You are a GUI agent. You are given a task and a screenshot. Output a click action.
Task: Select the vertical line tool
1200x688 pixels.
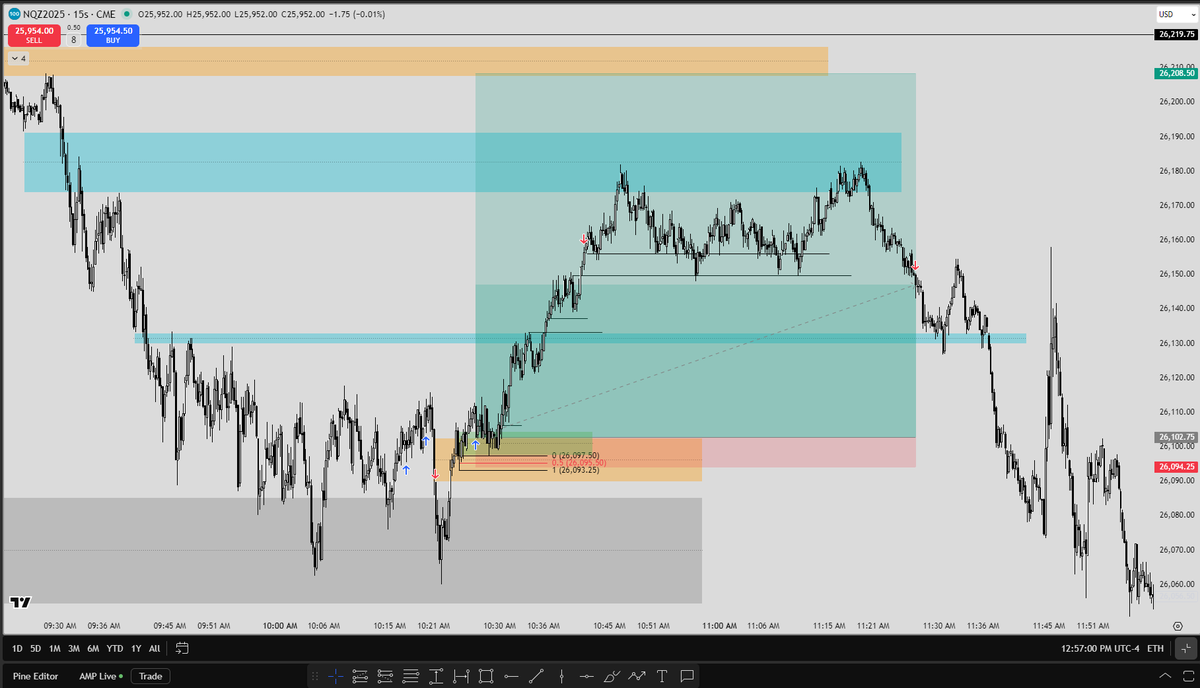561,676
